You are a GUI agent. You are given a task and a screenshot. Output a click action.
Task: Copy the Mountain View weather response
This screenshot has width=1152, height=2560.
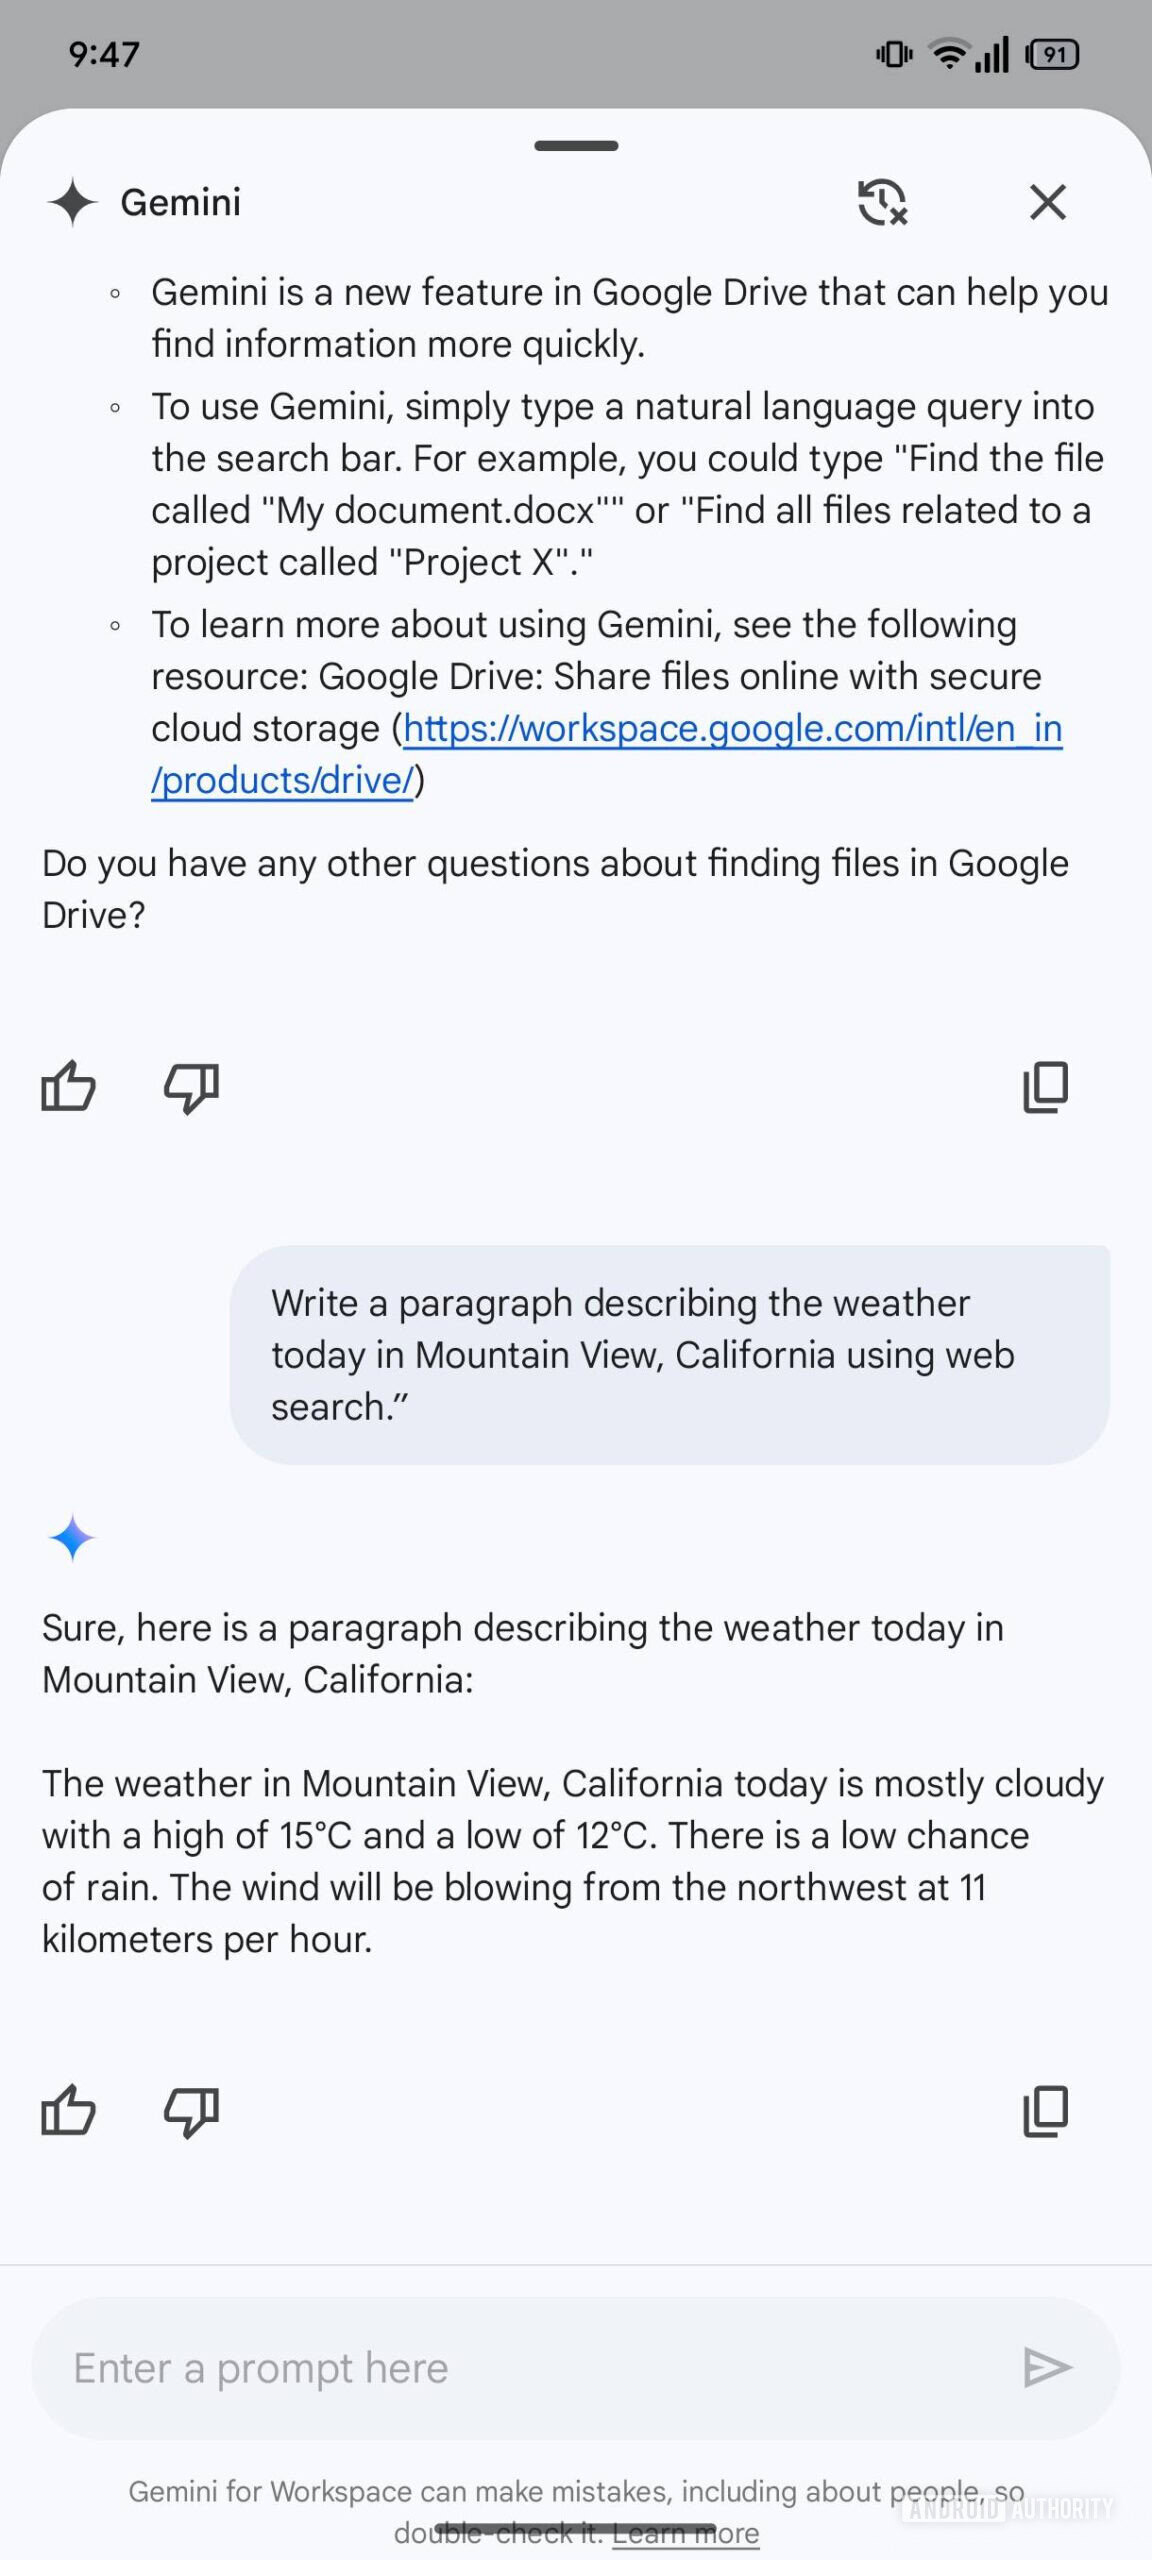coord(1045,2111)
